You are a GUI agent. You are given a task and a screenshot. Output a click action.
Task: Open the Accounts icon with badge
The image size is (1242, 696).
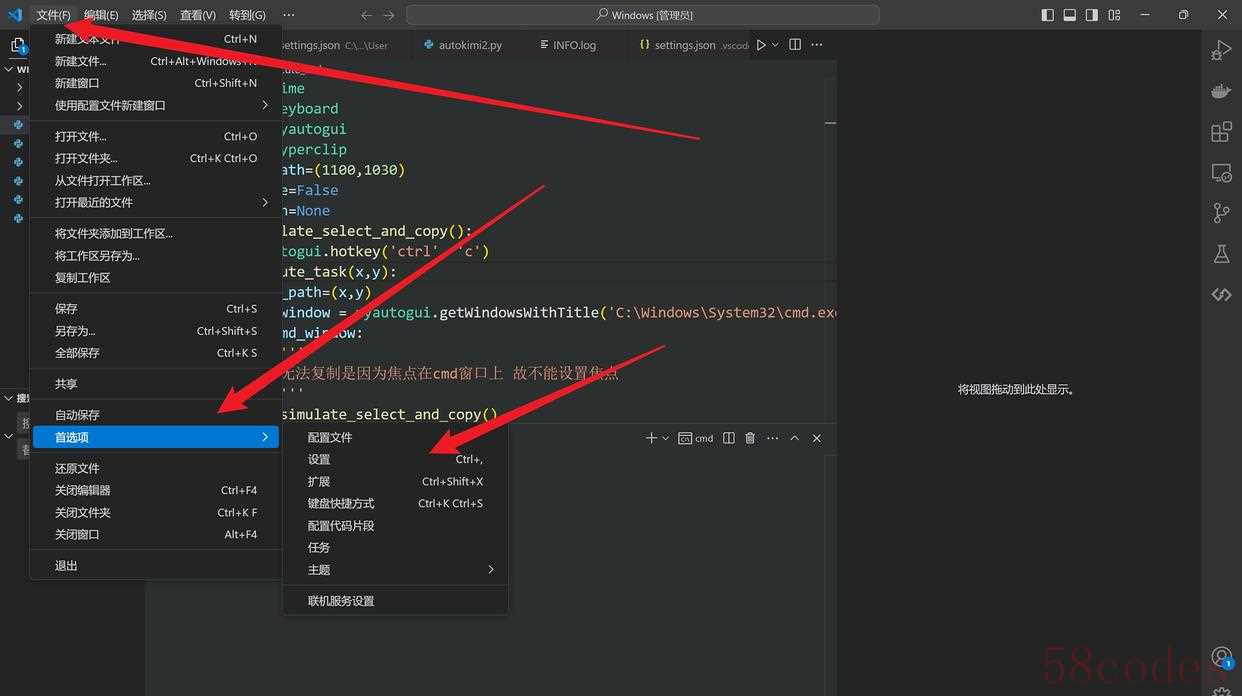coord(1221,657)
